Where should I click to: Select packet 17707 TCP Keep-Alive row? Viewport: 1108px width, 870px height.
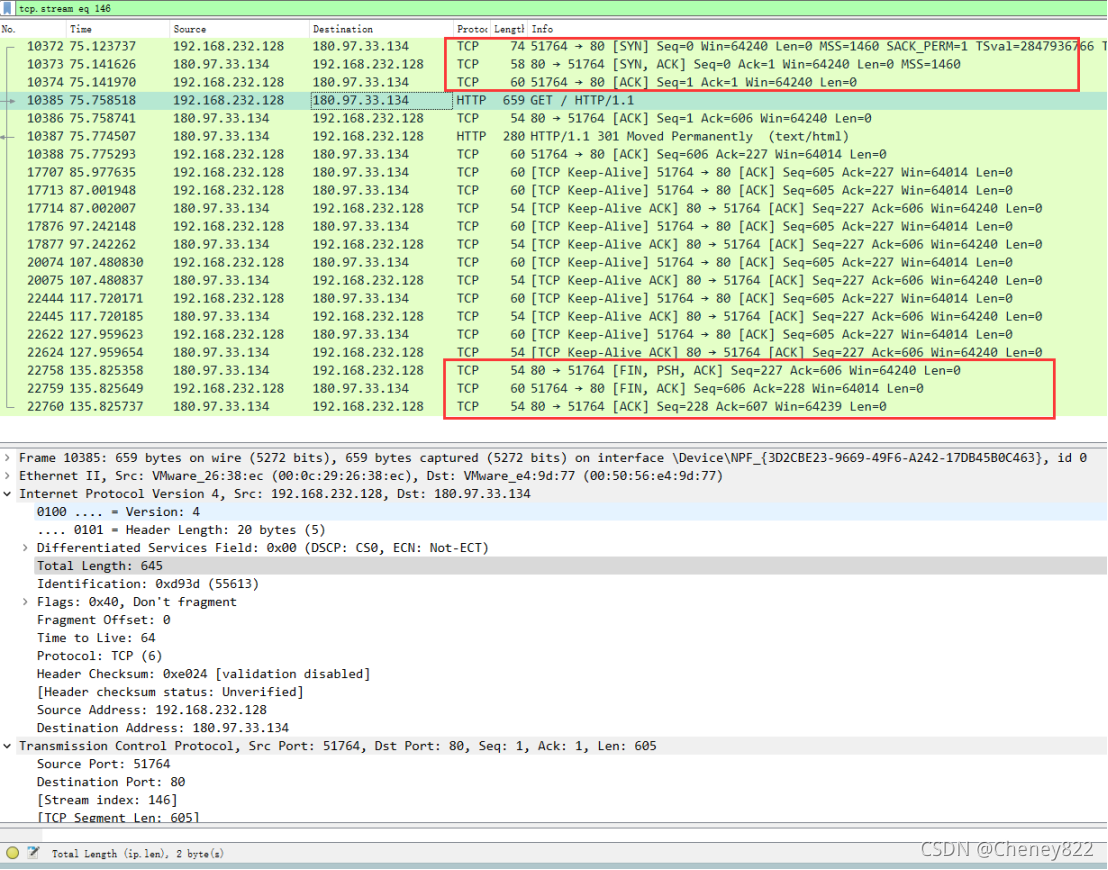coord(553,172)
